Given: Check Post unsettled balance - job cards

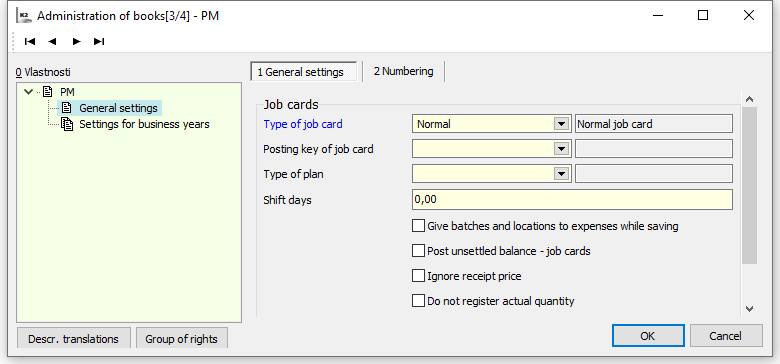Looking at the screenshot, I should [x=418, y=251].
